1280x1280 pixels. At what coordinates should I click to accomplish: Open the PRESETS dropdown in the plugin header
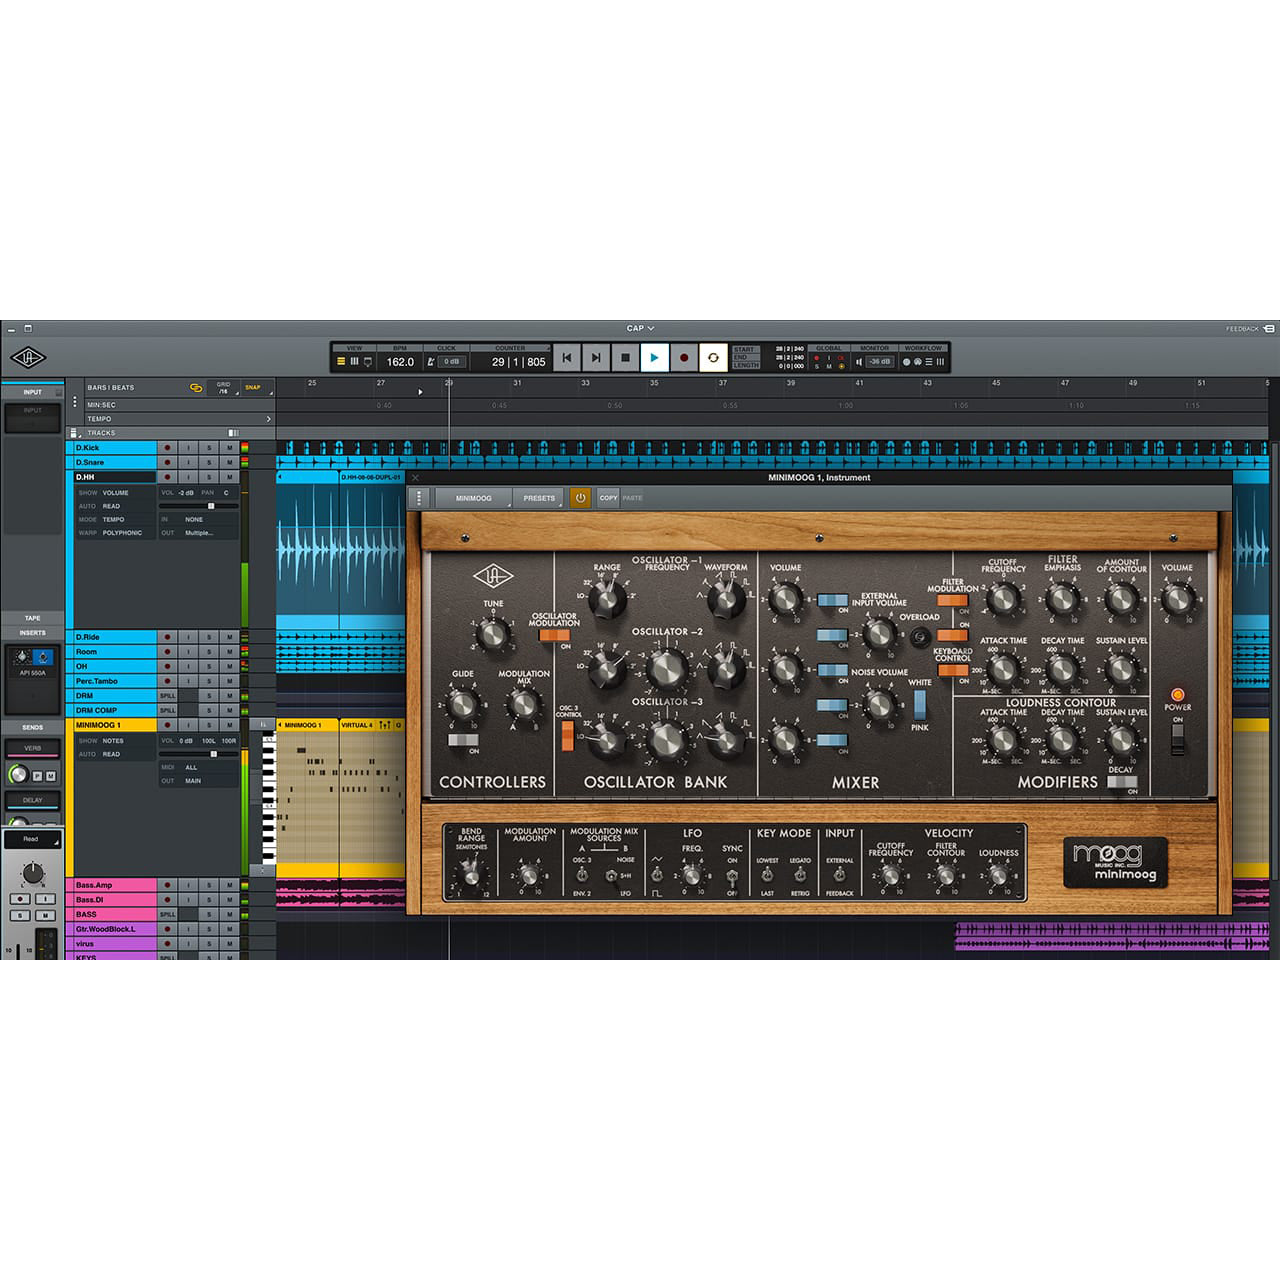[x=539, y=498]
